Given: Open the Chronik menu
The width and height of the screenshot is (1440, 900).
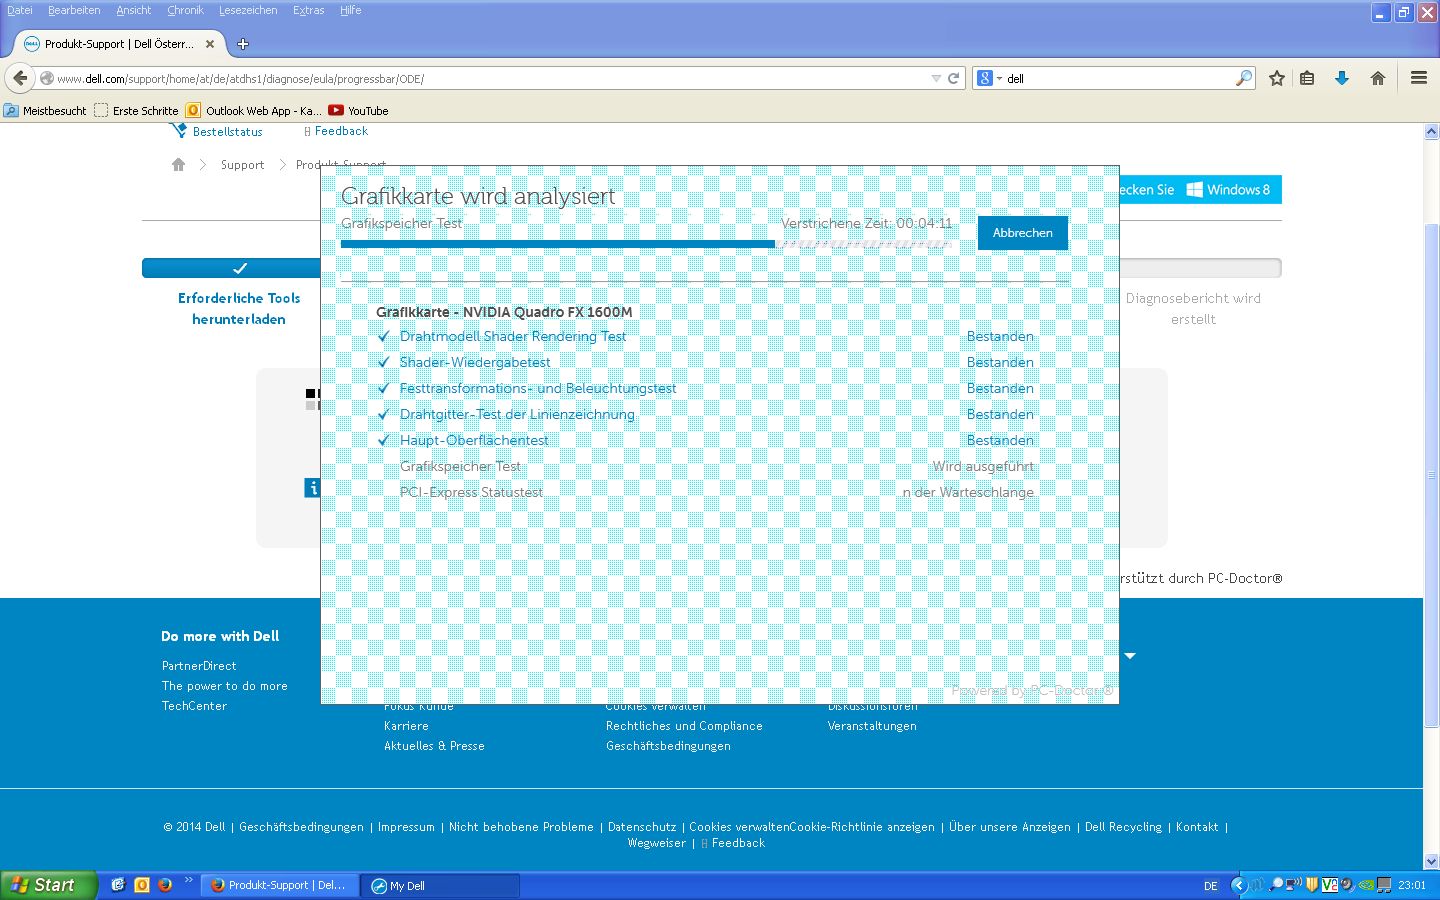Looking at the screenshot, I should click(x=185, y=10).
